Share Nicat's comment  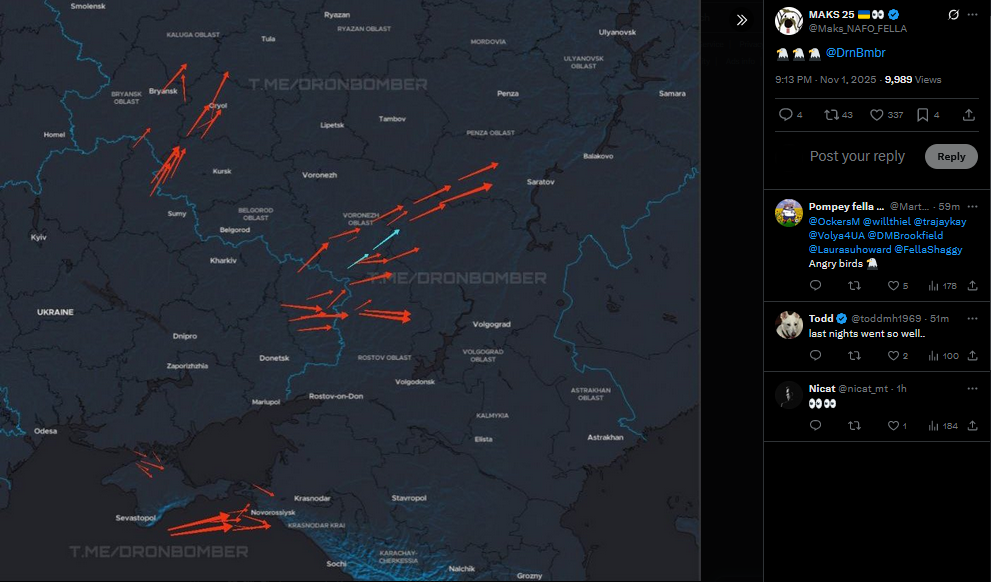coord(973,426)
